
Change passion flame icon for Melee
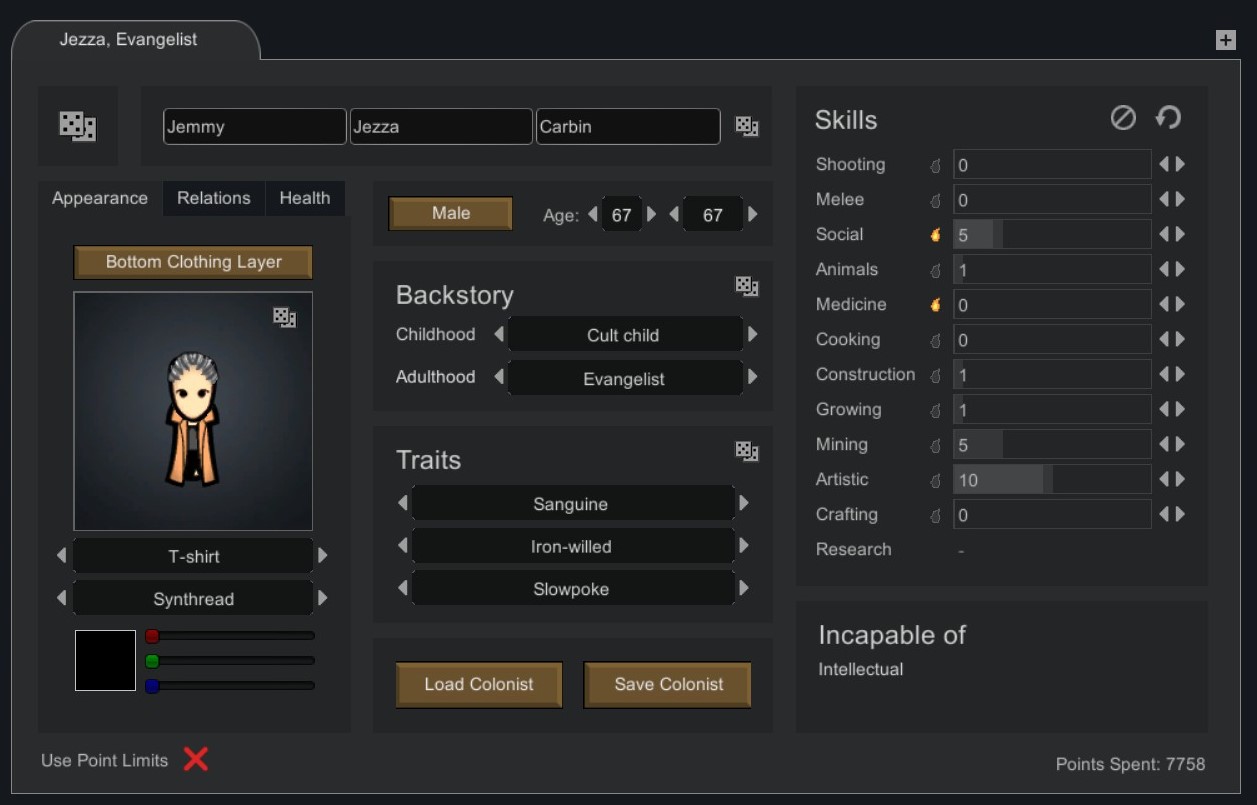[x=935, y=200]
